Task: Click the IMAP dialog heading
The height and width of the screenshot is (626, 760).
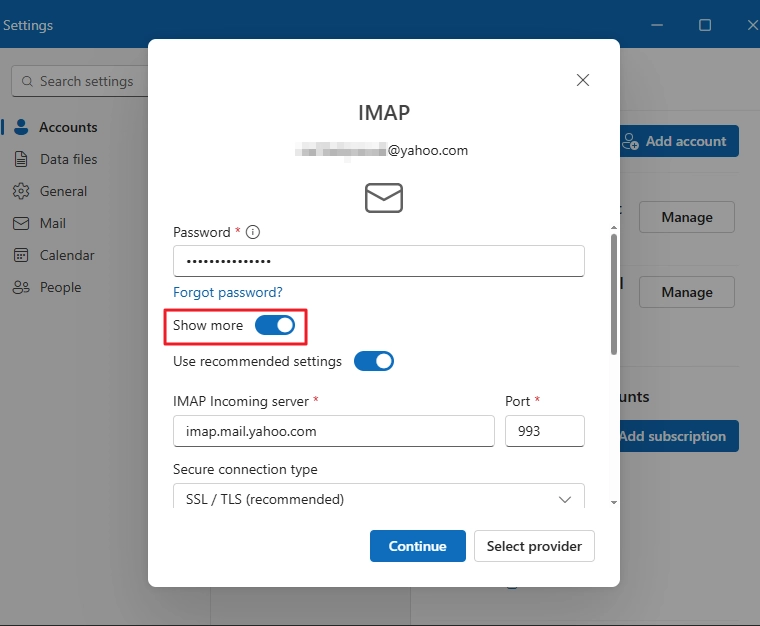Action: tap(384, 112)
